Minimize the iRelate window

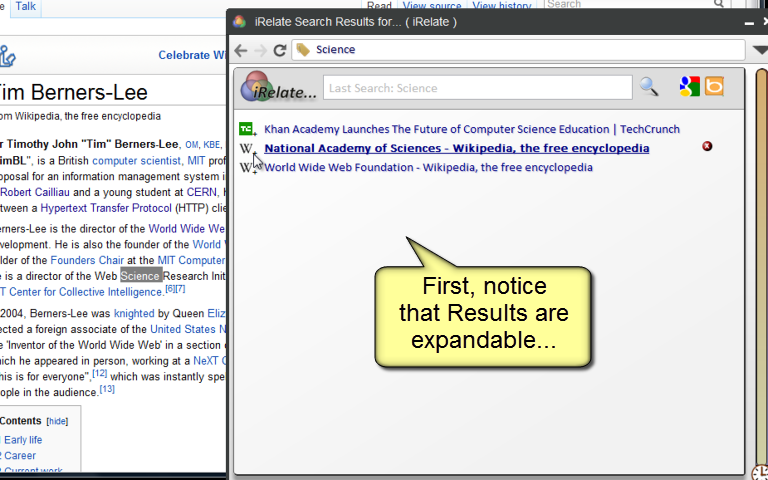tap(749, 23)
